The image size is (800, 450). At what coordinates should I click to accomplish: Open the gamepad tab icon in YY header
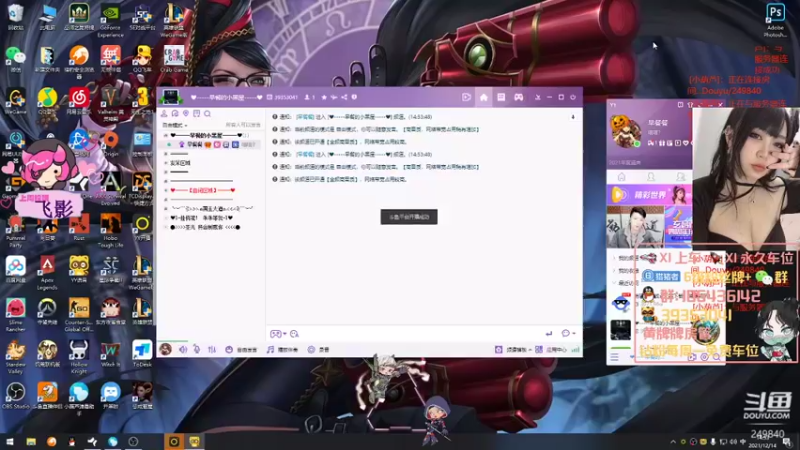tap(518, 97)
